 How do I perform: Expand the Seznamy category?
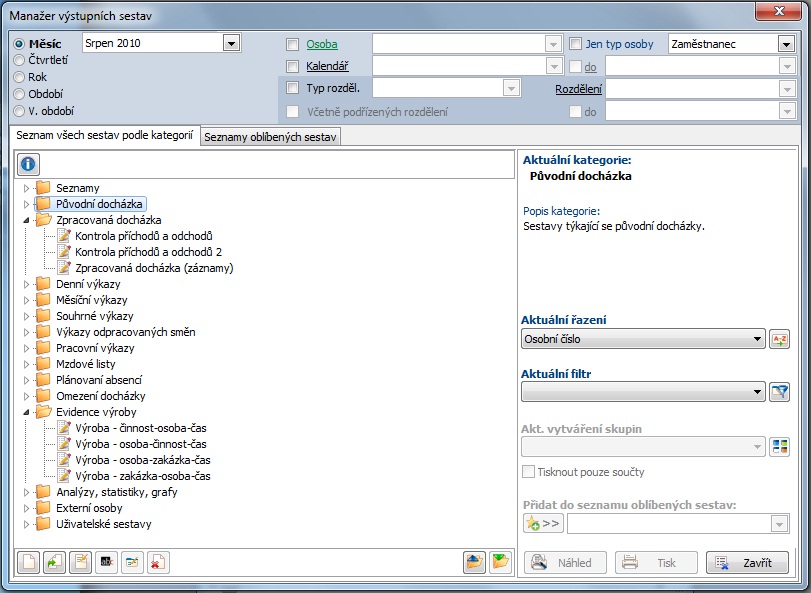[26, 188]
